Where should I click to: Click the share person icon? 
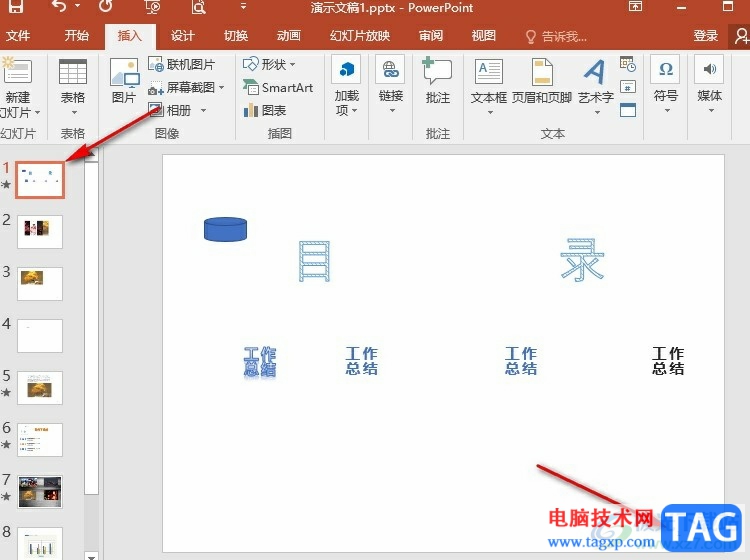tap(741, 36)
